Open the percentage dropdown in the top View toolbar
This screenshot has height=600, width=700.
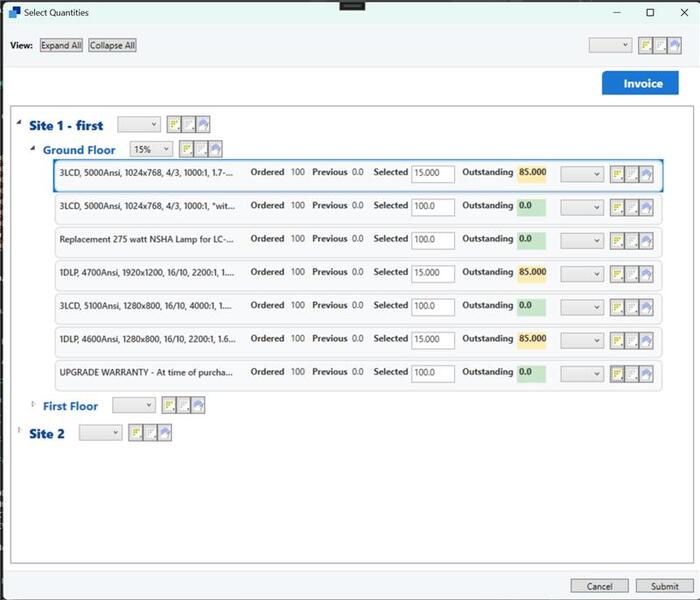tap(610, 45)
